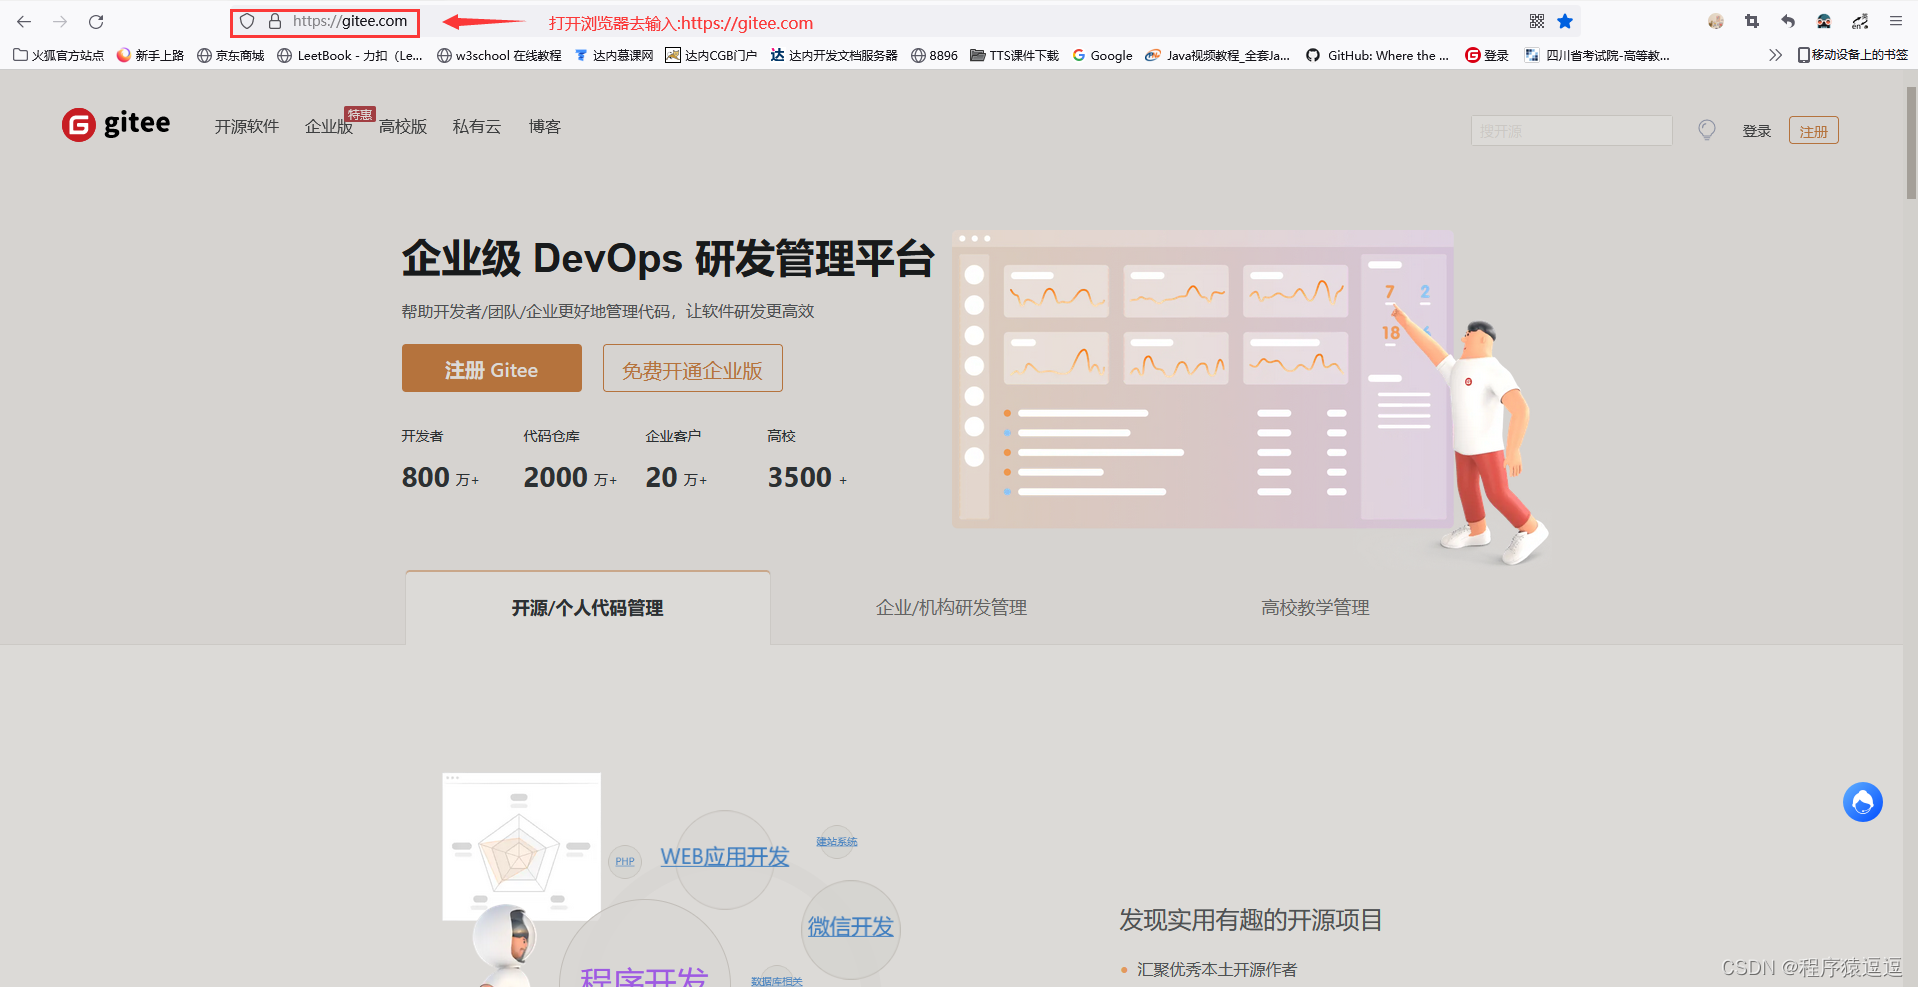Reload the current page
Viewport: 1918px width, 987px height.
coord(96,21)
